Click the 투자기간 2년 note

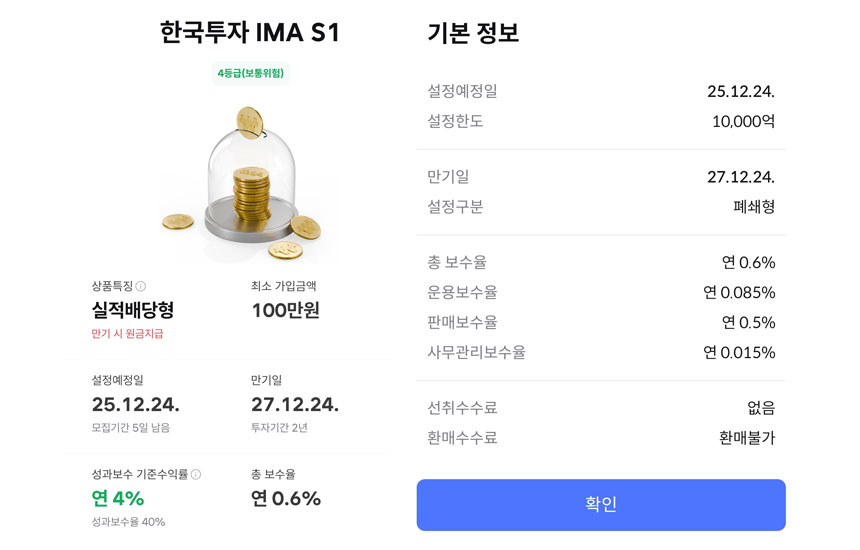(279, 428)
